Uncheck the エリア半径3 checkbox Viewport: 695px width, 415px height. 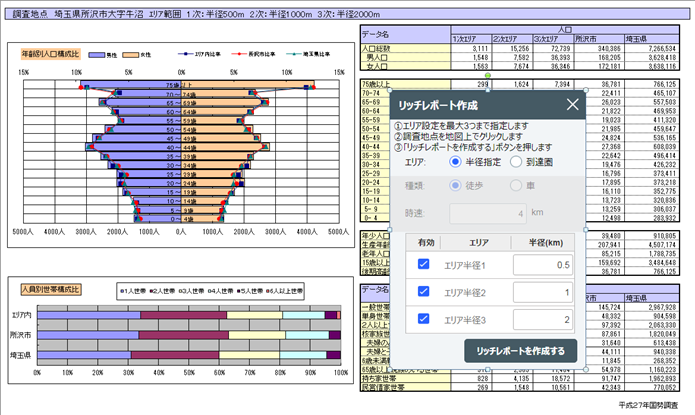pos(423,319)
